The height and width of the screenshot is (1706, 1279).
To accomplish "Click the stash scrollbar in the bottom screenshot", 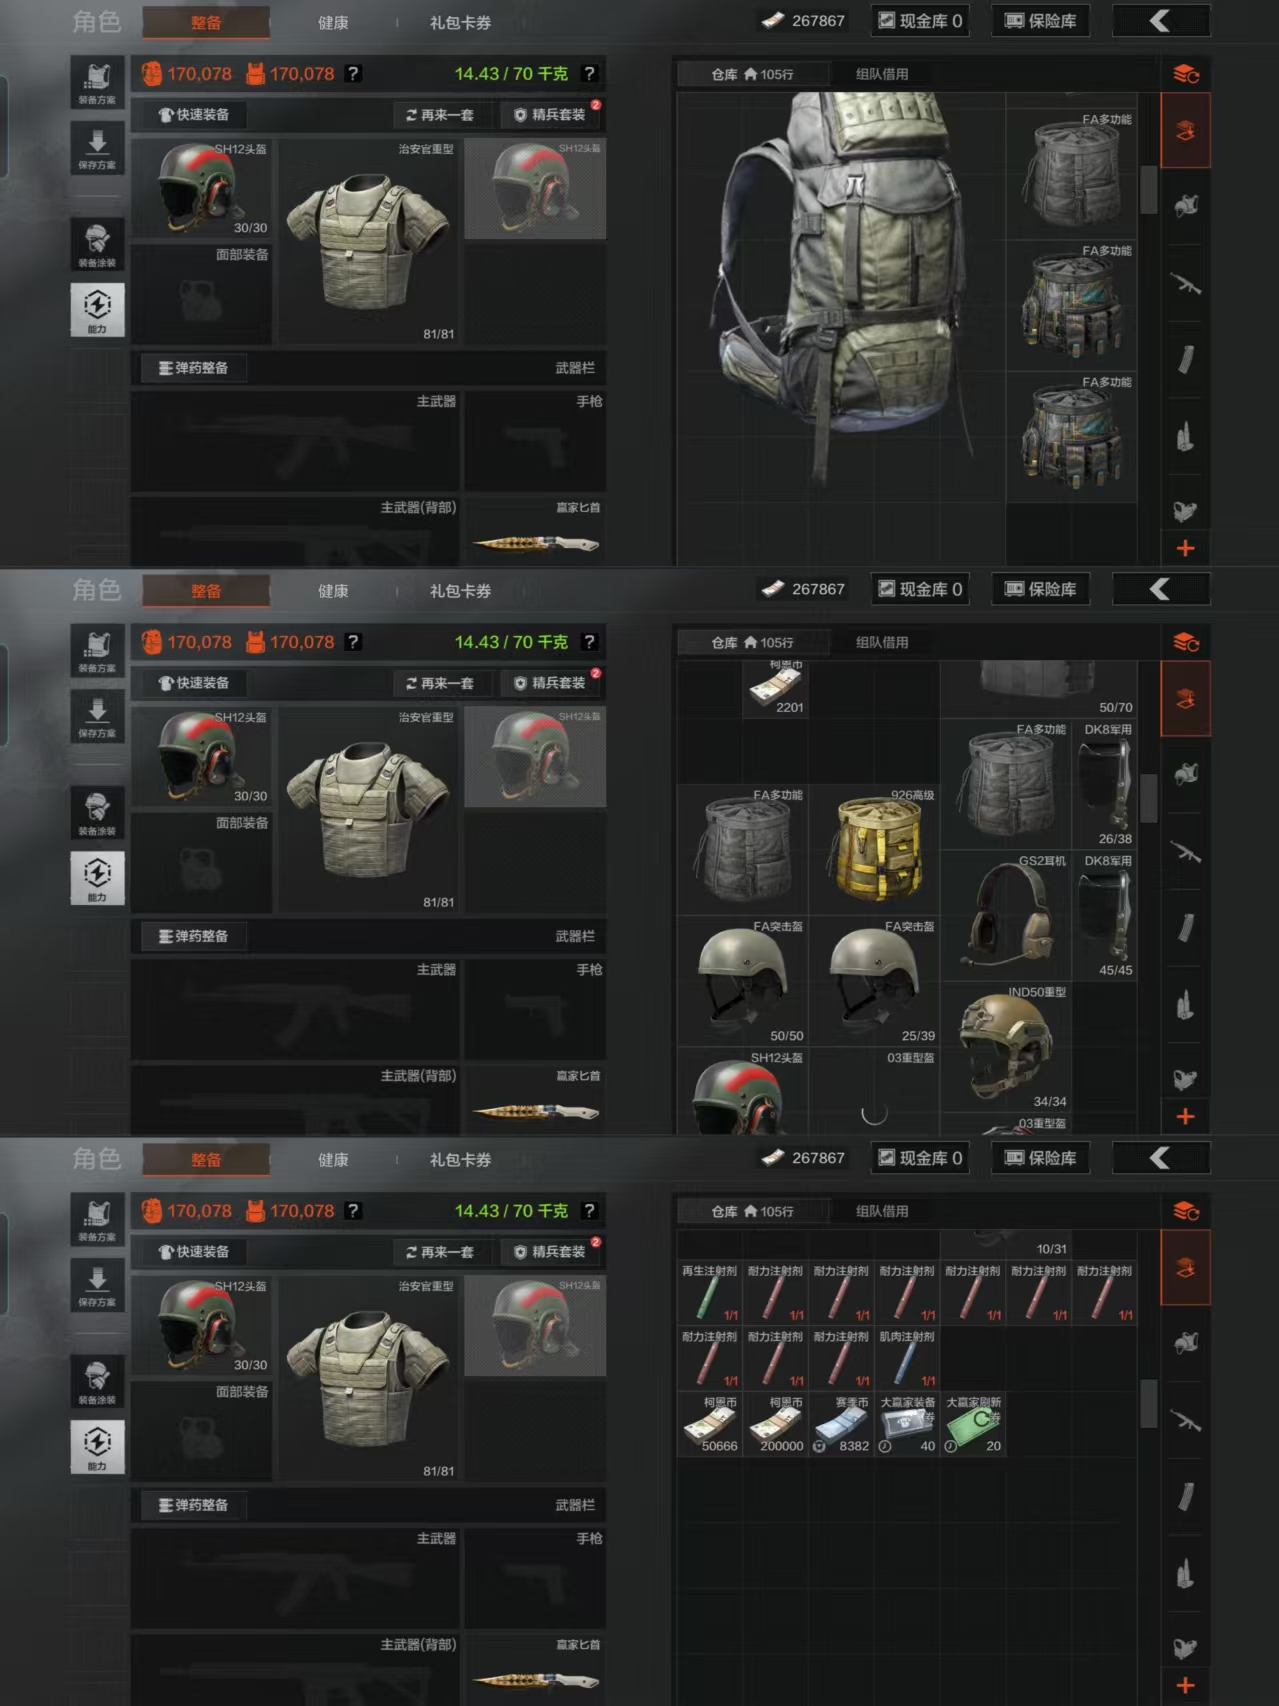I will 1149,1404.
